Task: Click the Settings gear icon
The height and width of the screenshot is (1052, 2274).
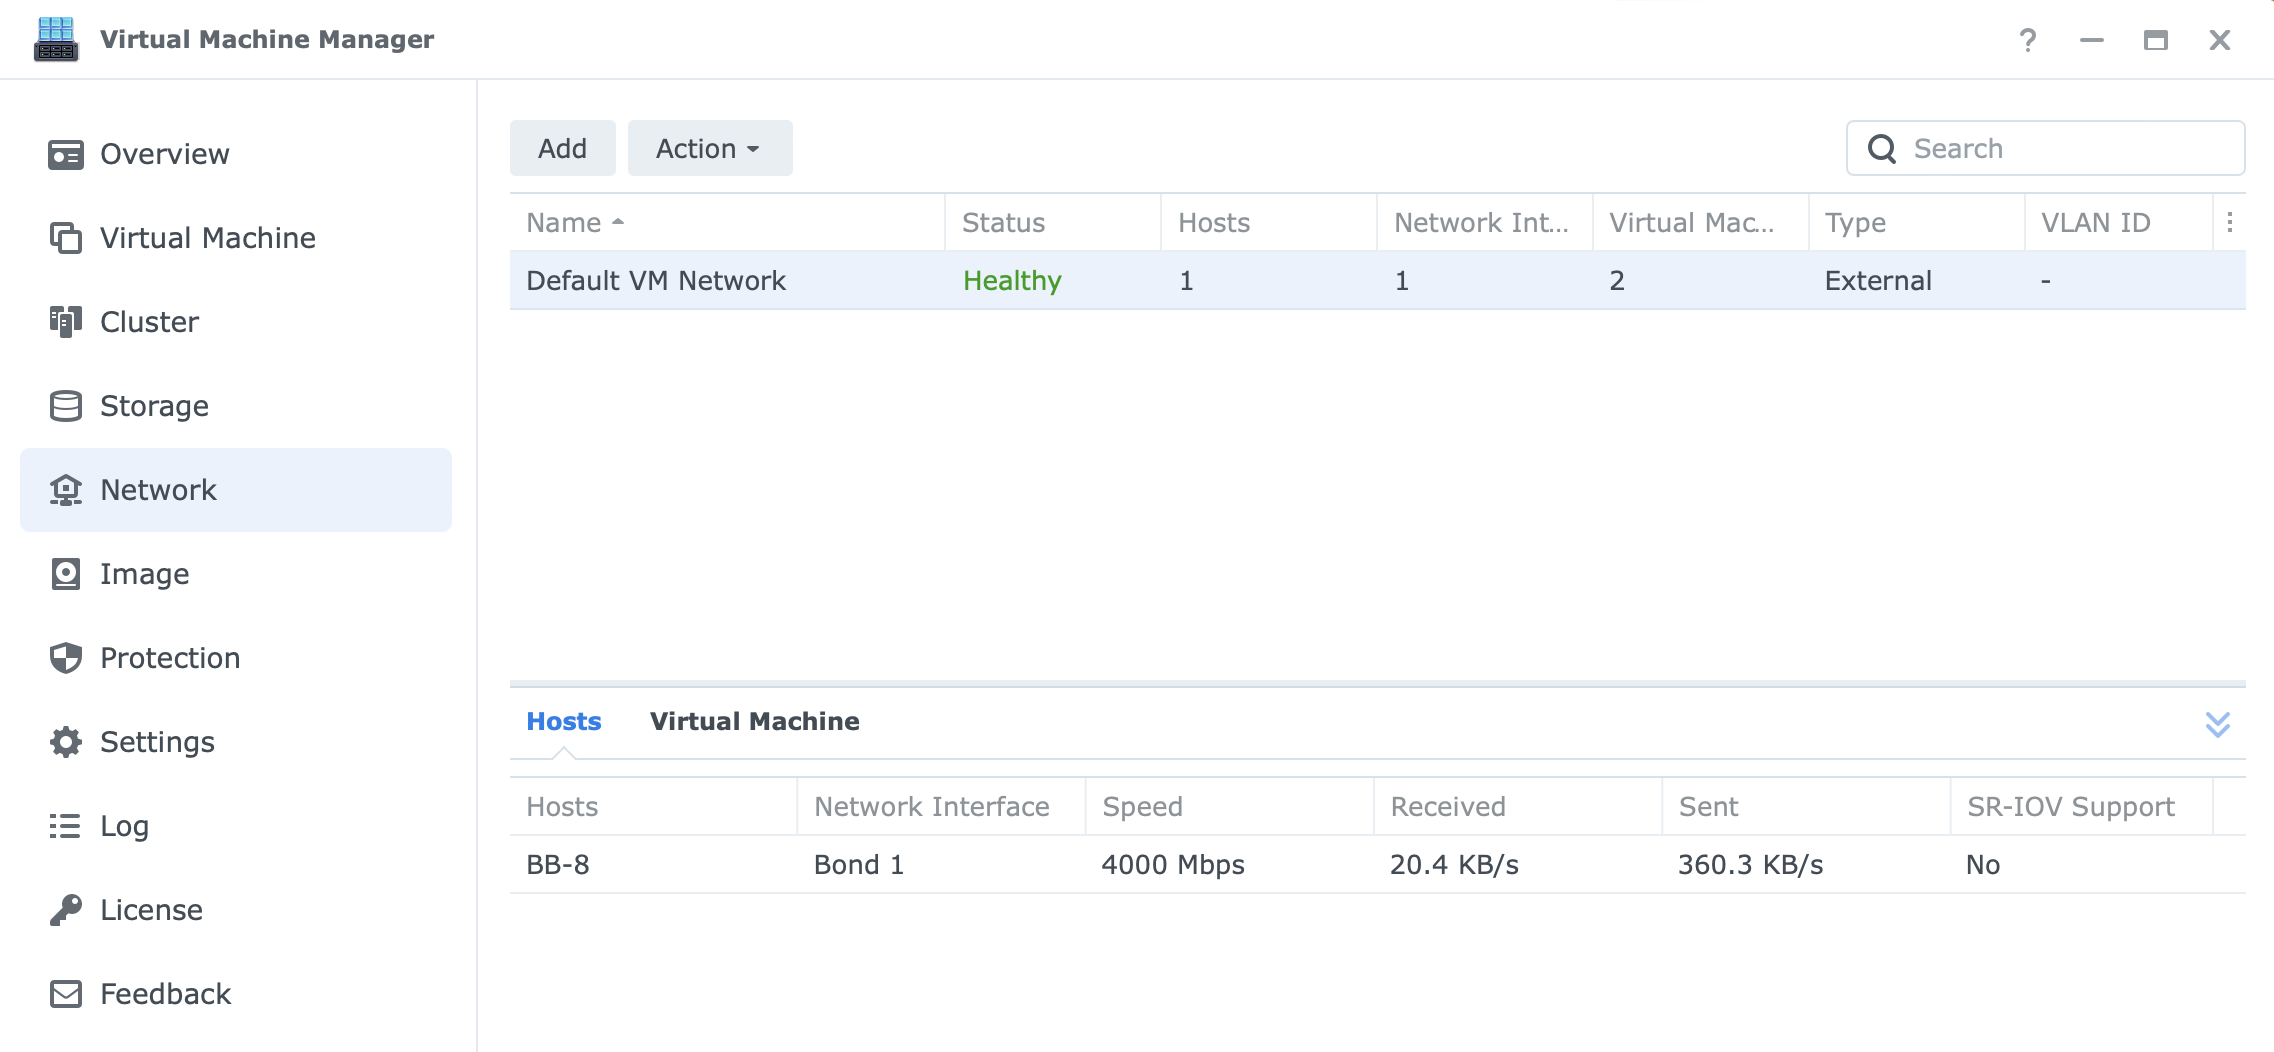Action: (66, 742)
